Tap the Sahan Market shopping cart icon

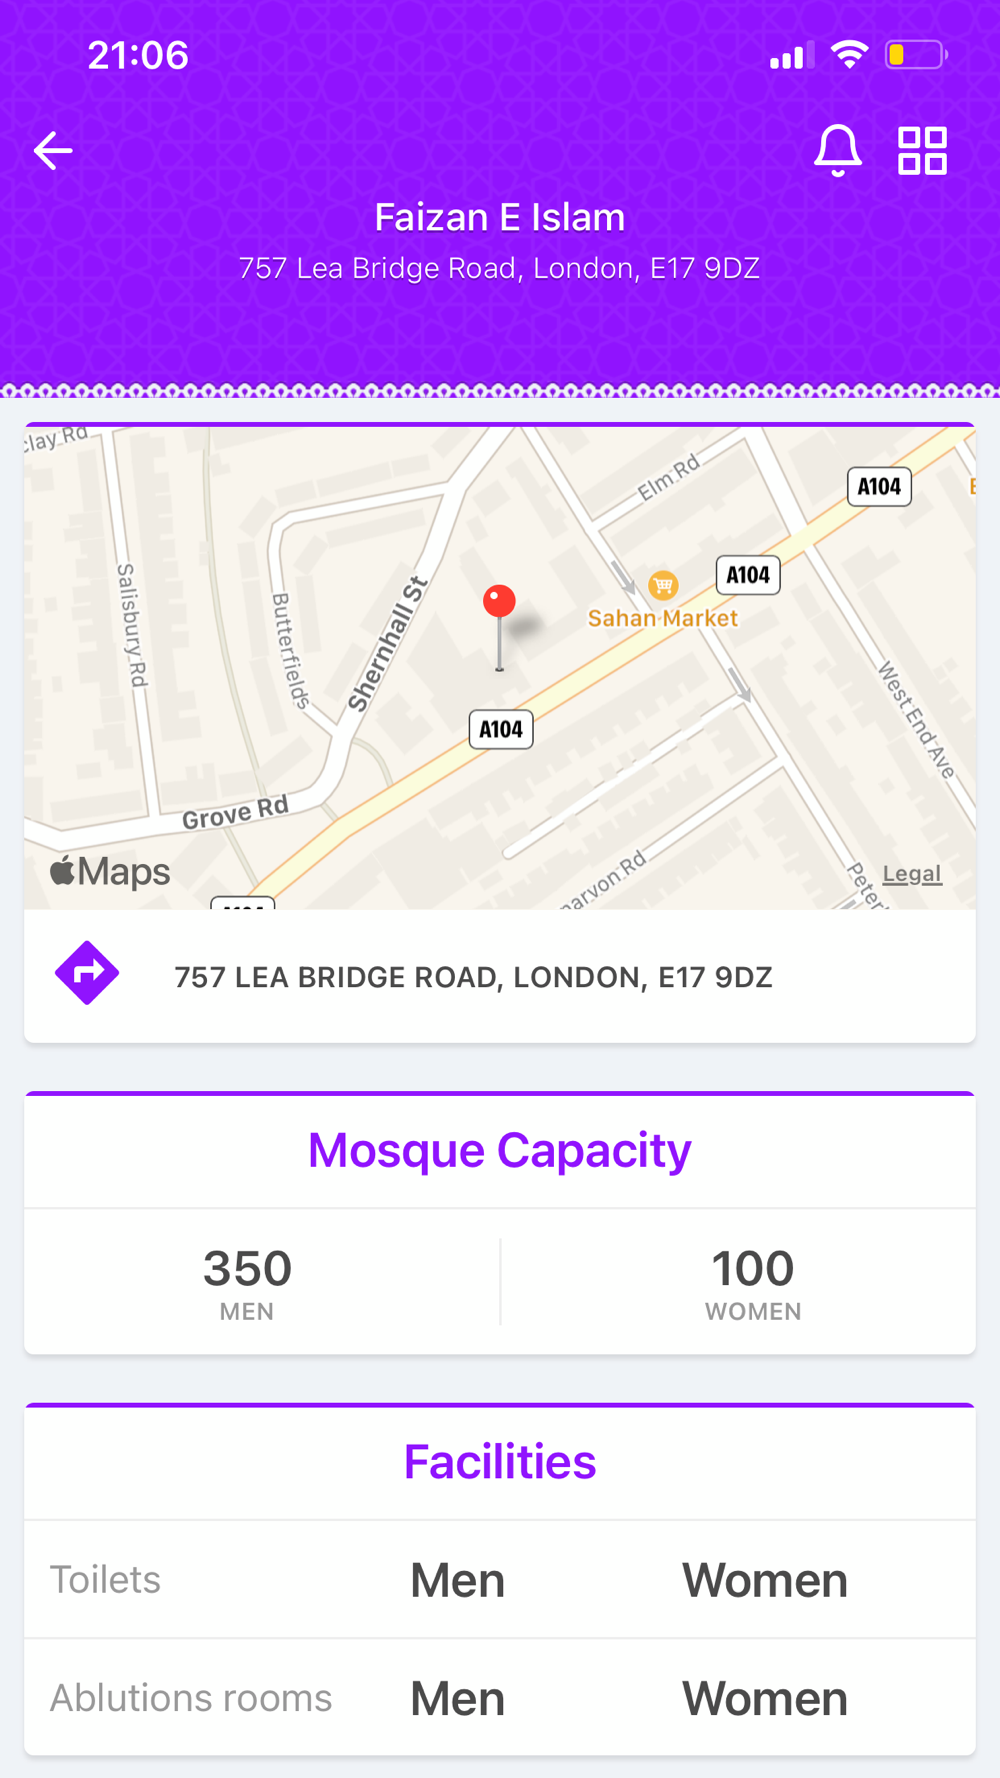click(663, 584)
